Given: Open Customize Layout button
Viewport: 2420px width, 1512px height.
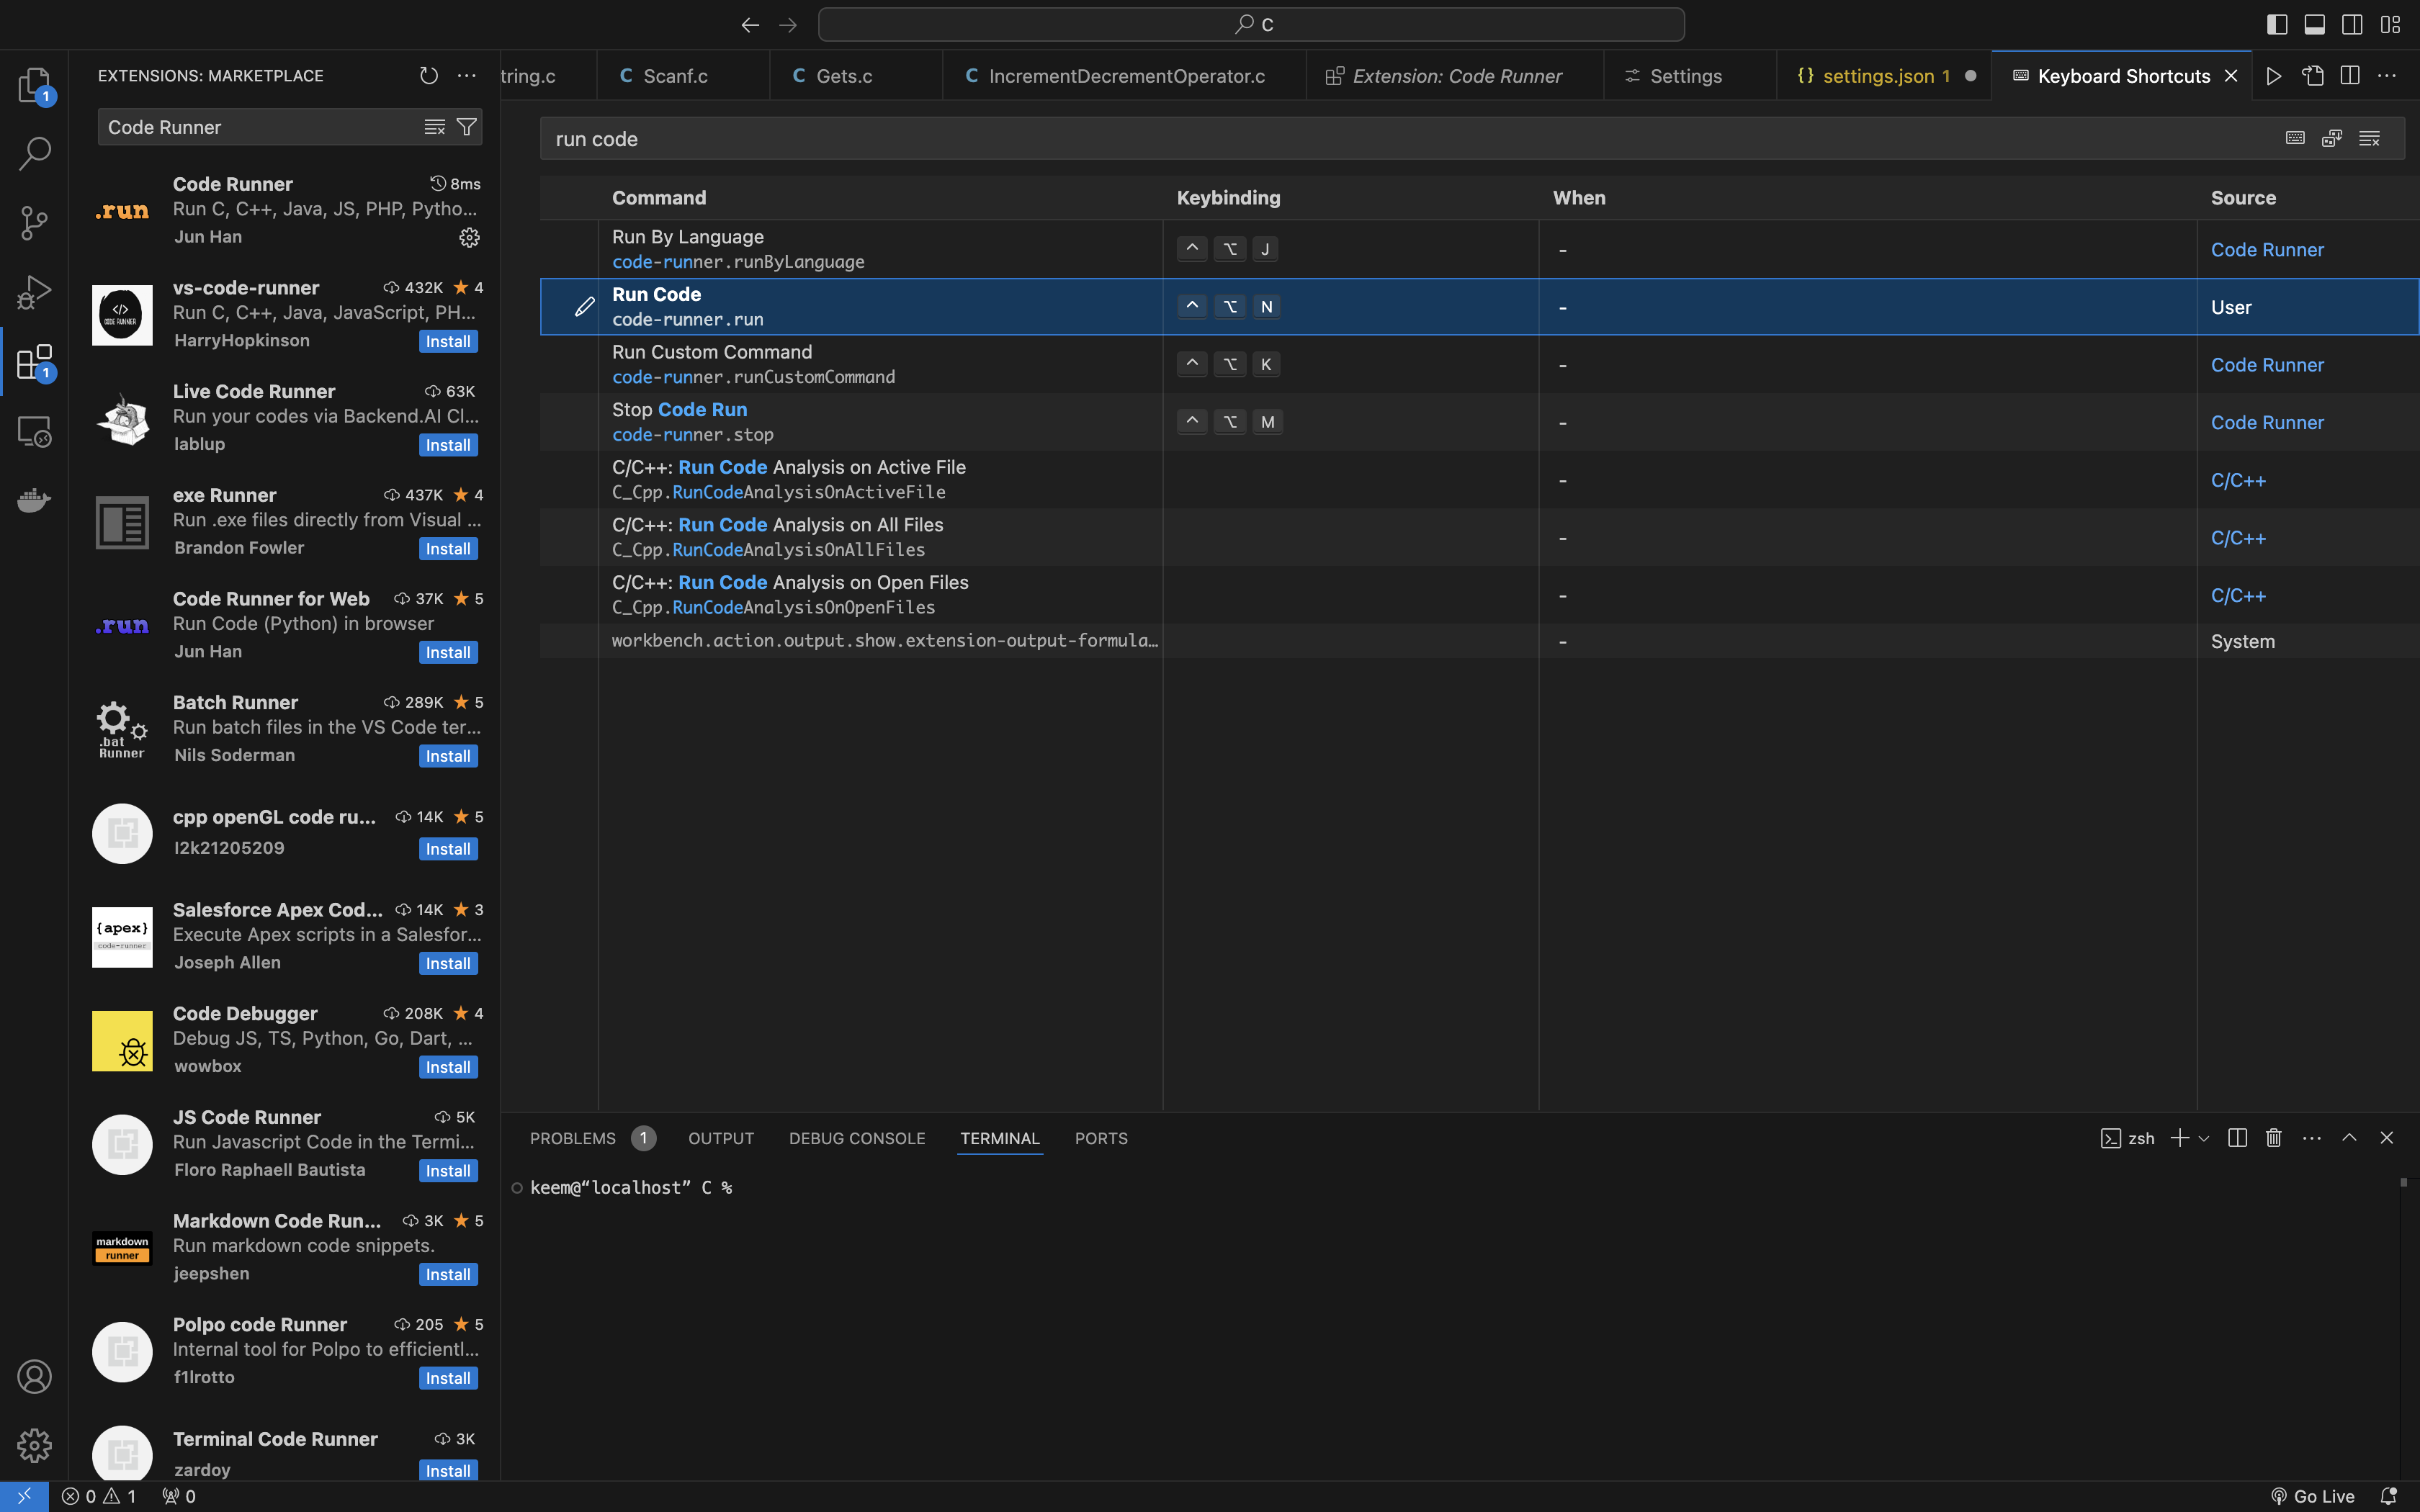Looking at the screenshot, I should coord(2390,24).
